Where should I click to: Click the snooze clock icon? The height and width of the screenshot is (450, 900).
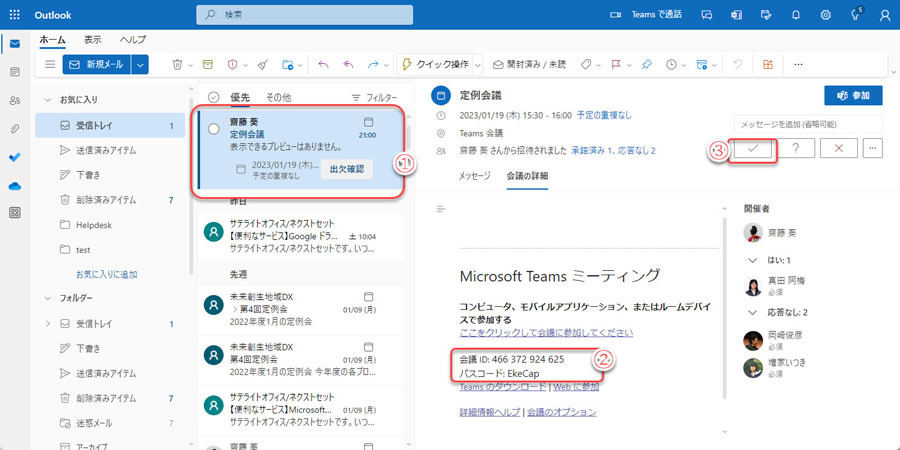(671, 65)
